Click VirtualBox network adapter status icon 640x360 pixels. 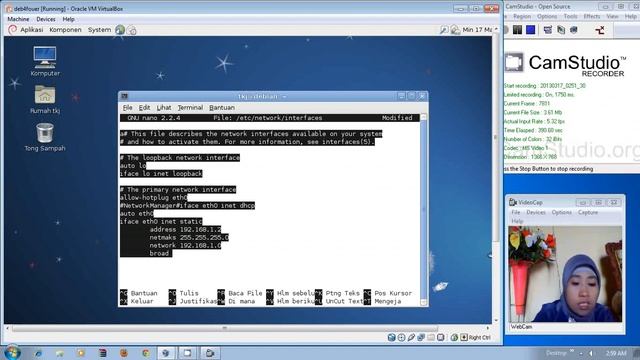tap(421, 337)
